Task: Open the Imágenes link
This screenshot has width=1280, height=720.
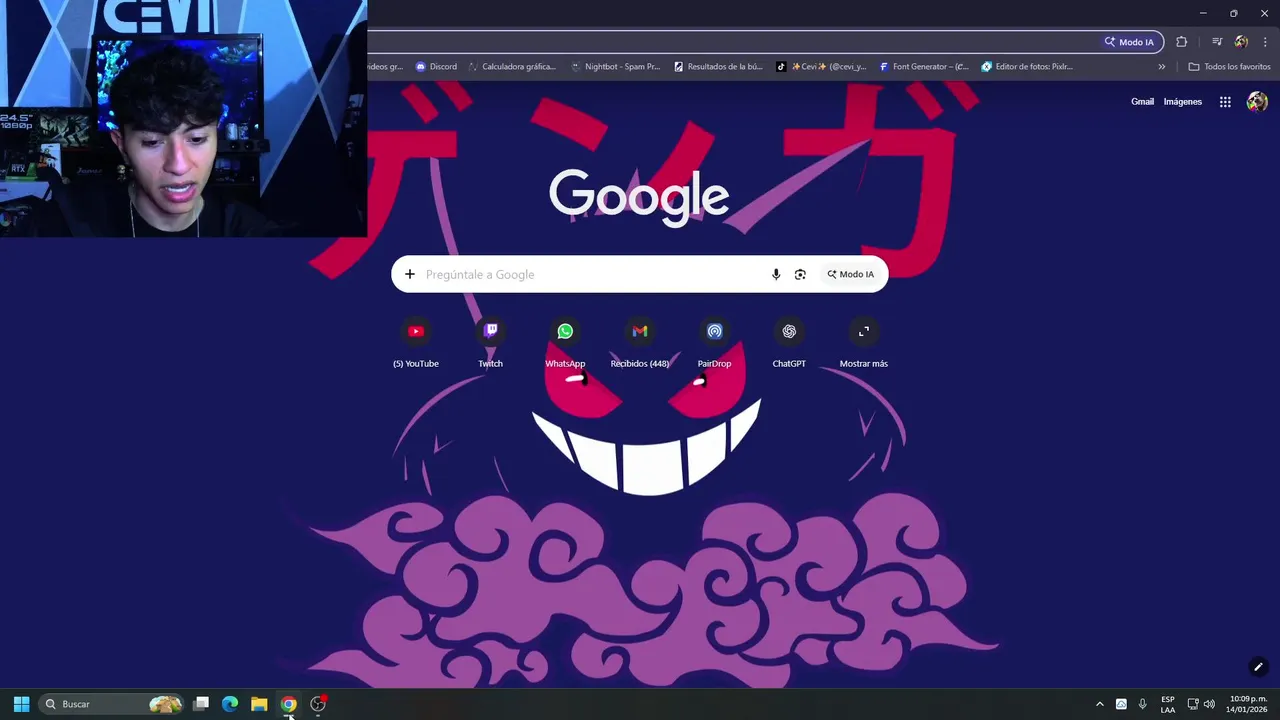Action: coord(1183,102)
